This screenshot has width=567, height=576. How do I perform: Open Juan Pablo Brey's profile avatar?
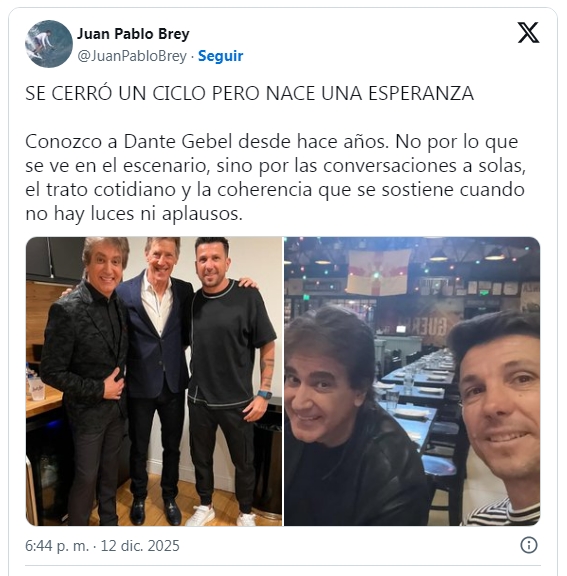pyautogui.click(x=49, y=44)
